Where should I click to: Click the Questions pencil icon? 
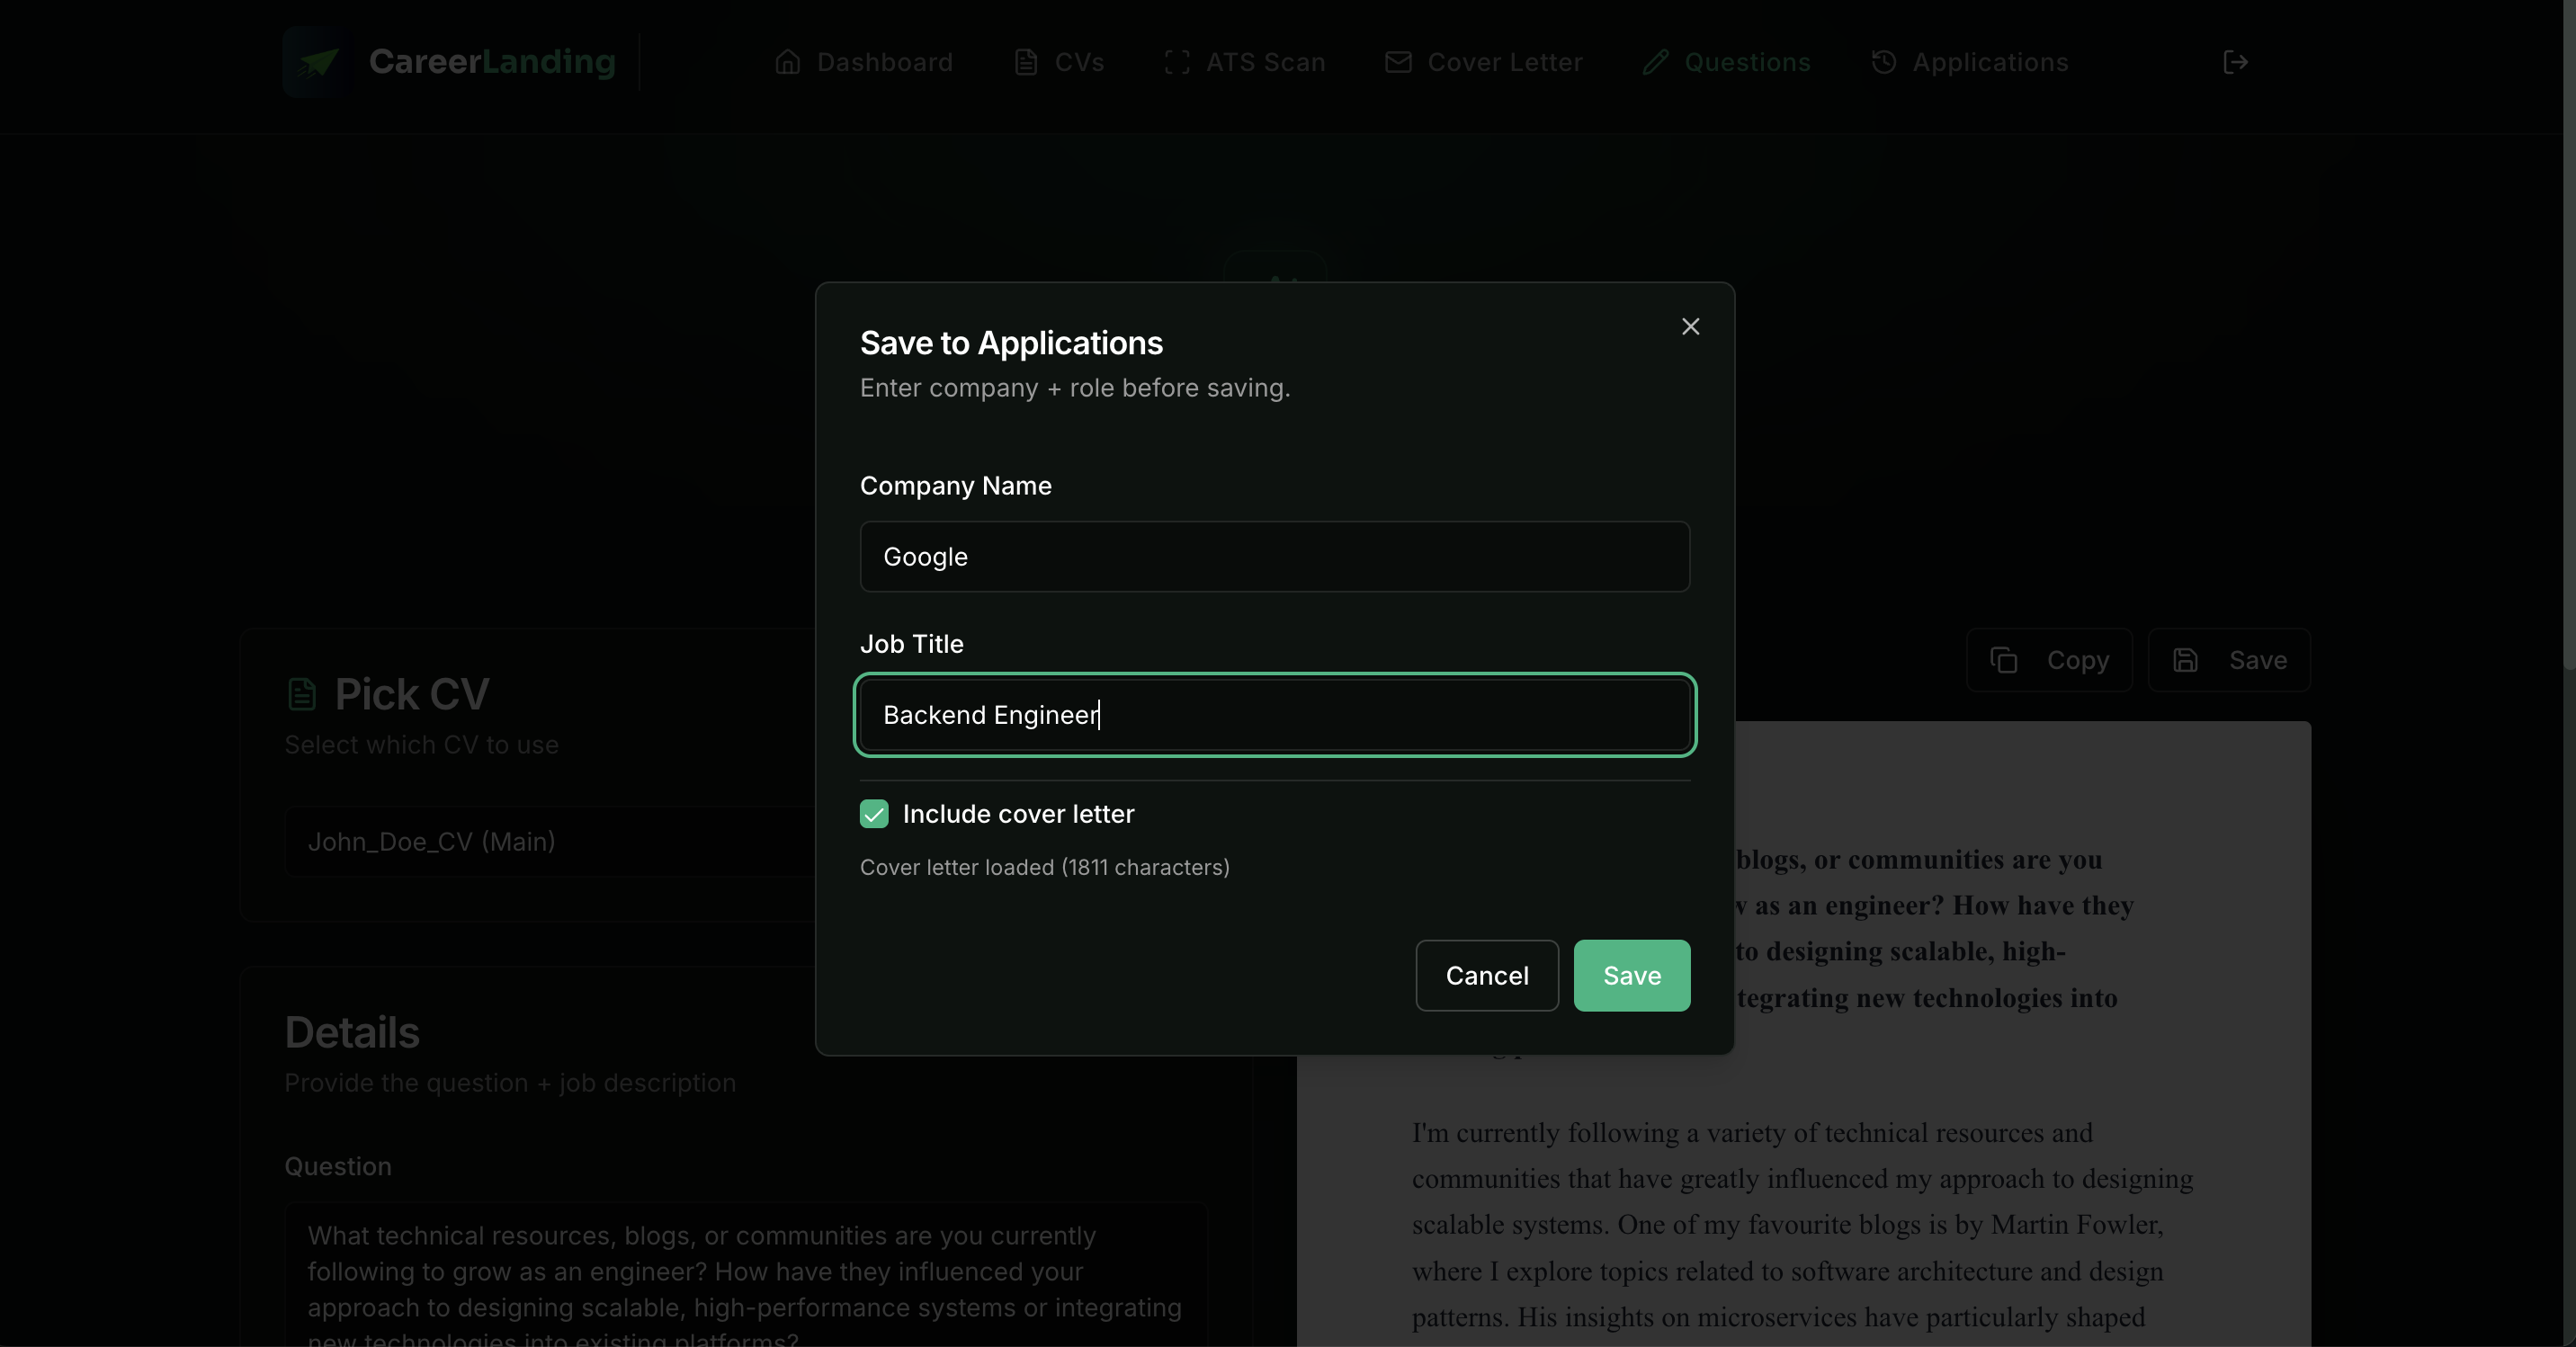tap(1654, 62)
